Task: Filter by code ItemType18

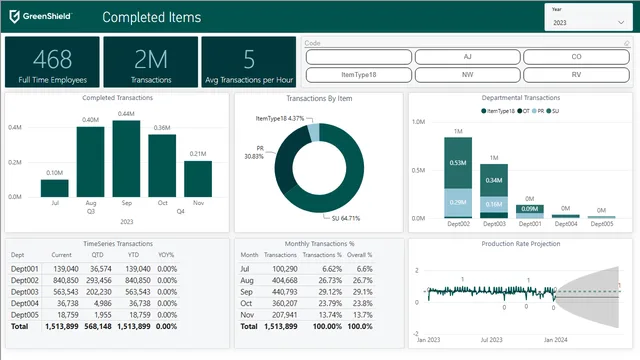Action: point(359,75)
